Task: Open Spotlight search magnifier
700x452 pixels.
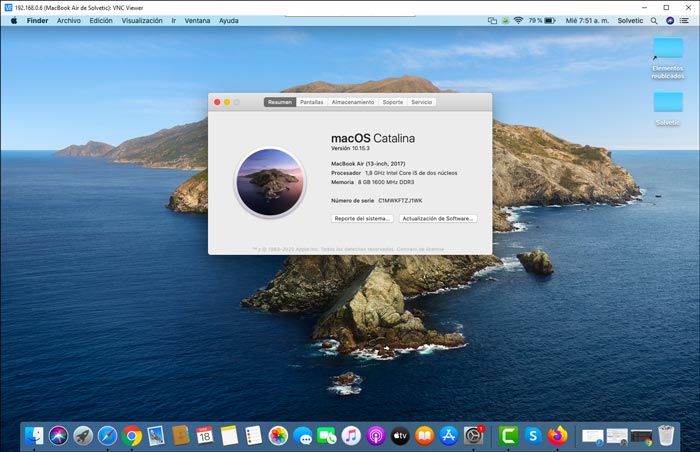Action: 654,21
